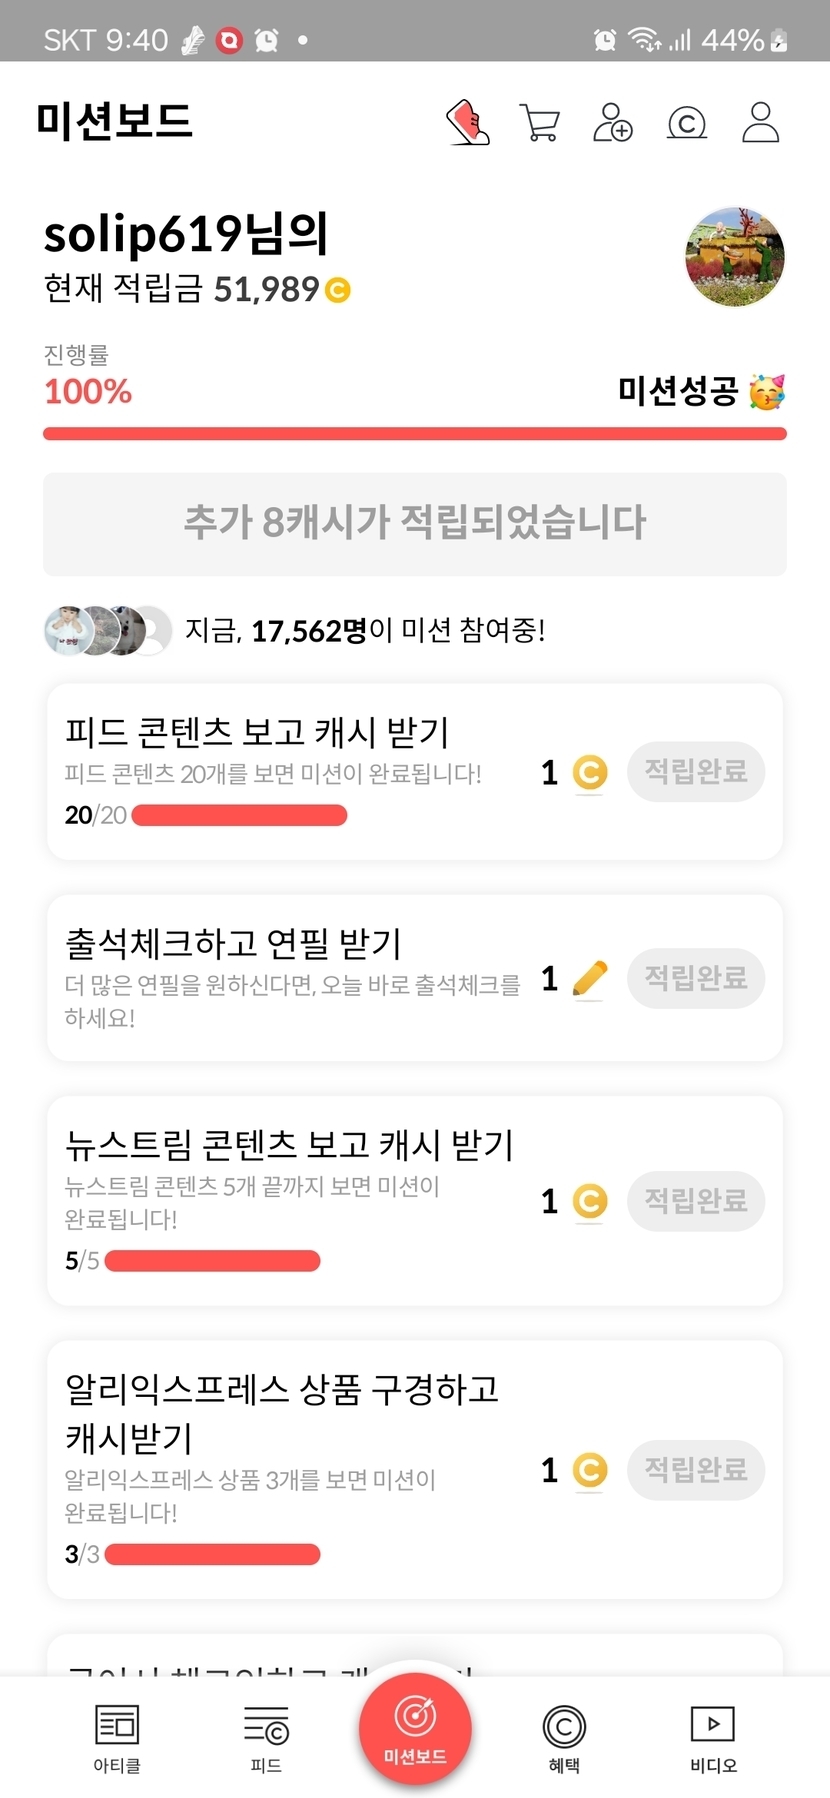Tap the coin icon on feed mission
This screenshot has height=1798, width=830.
click(589, 773)
